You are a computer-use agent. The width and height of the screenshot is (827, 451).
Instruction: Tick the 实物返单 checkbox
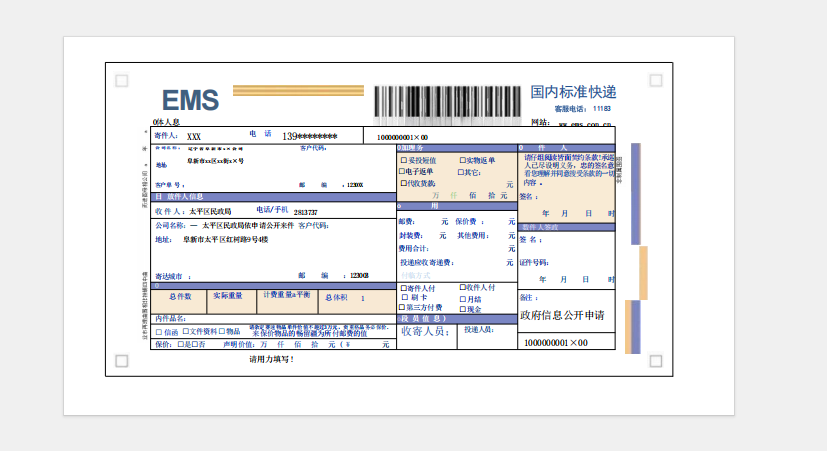tap(463, 160)
